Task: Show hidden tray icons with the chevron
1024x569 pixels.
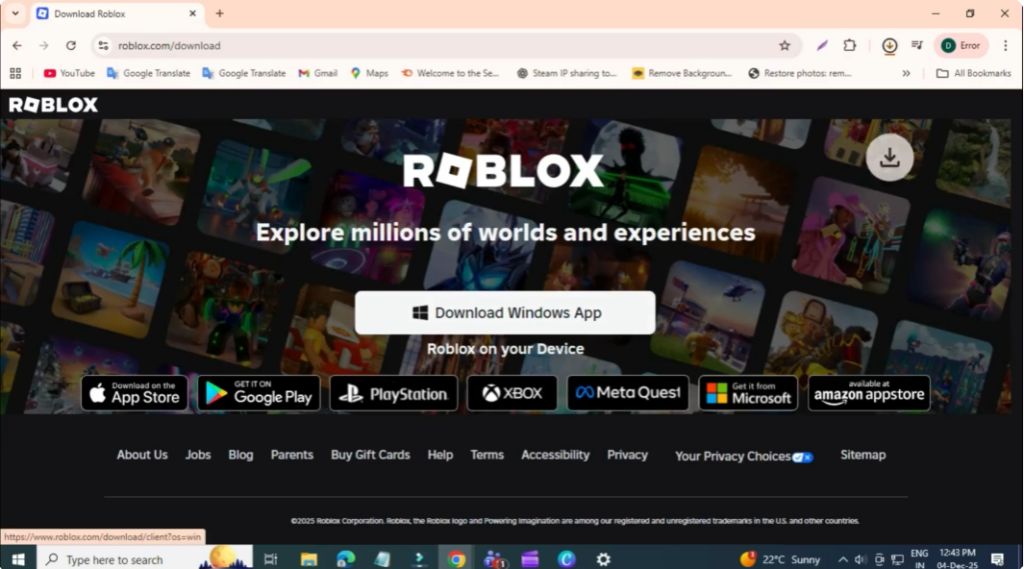Action: pos(843,560)
